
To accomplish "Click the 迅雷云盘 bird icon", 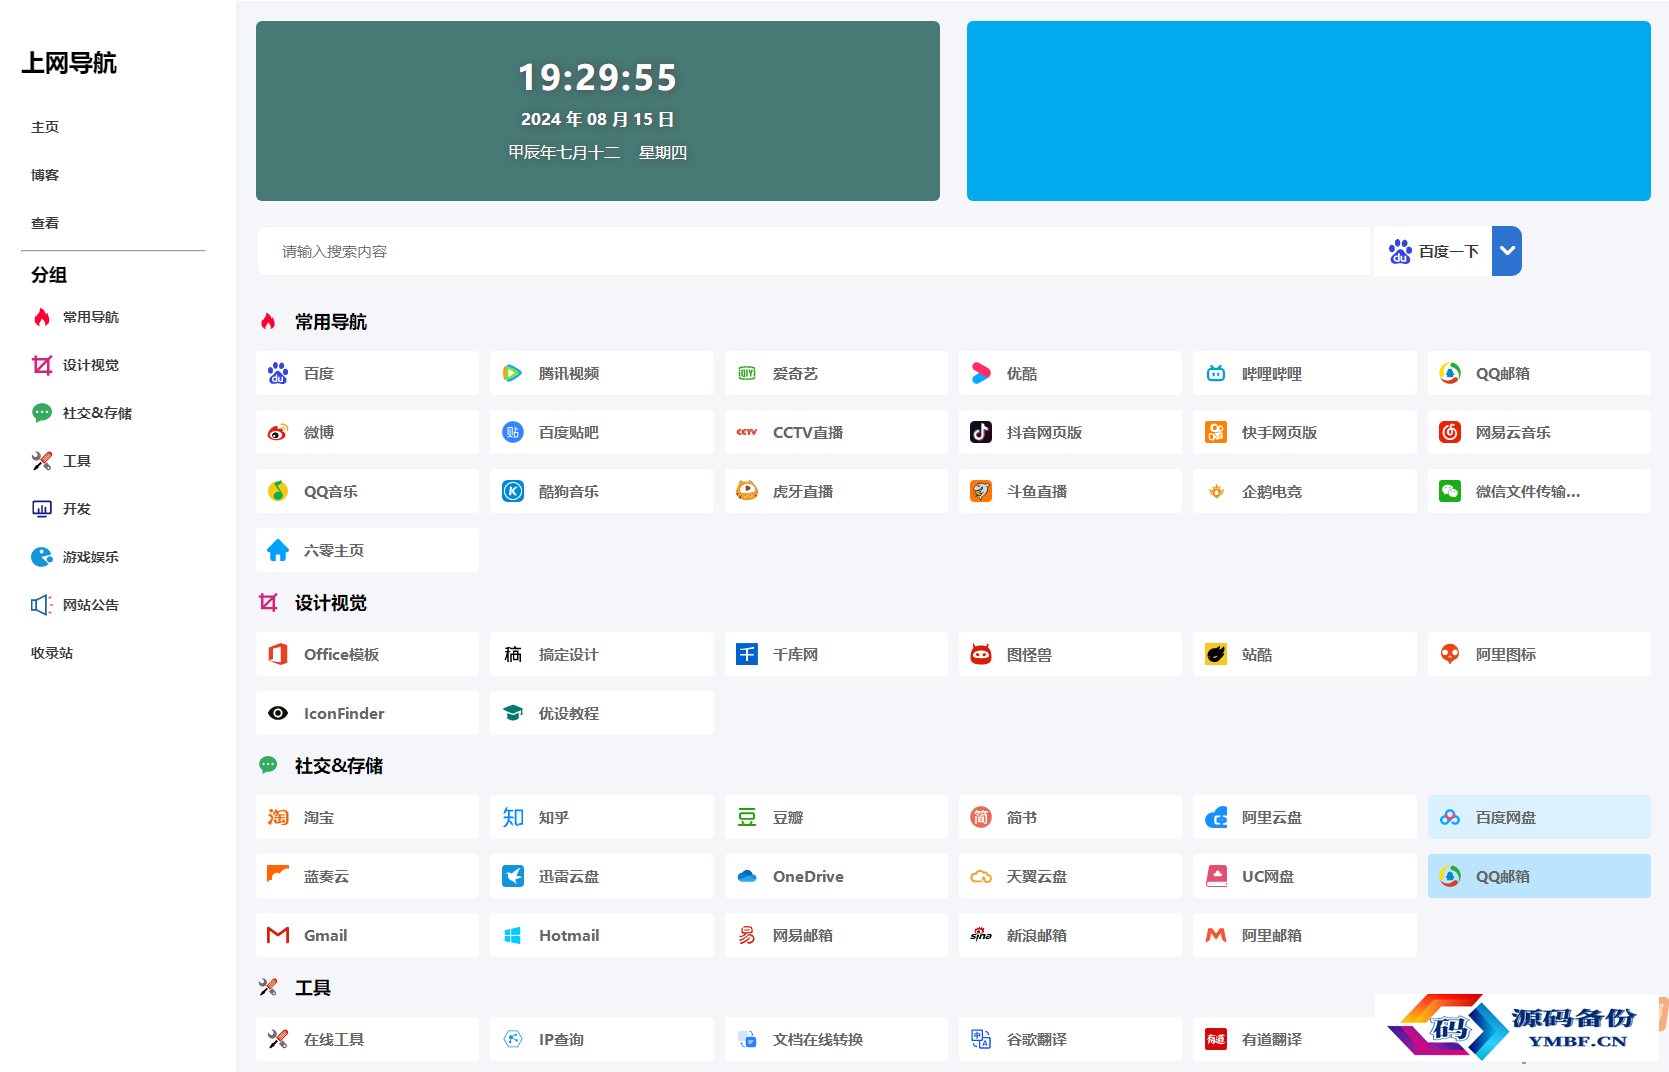I will click(x=513, y=876).
